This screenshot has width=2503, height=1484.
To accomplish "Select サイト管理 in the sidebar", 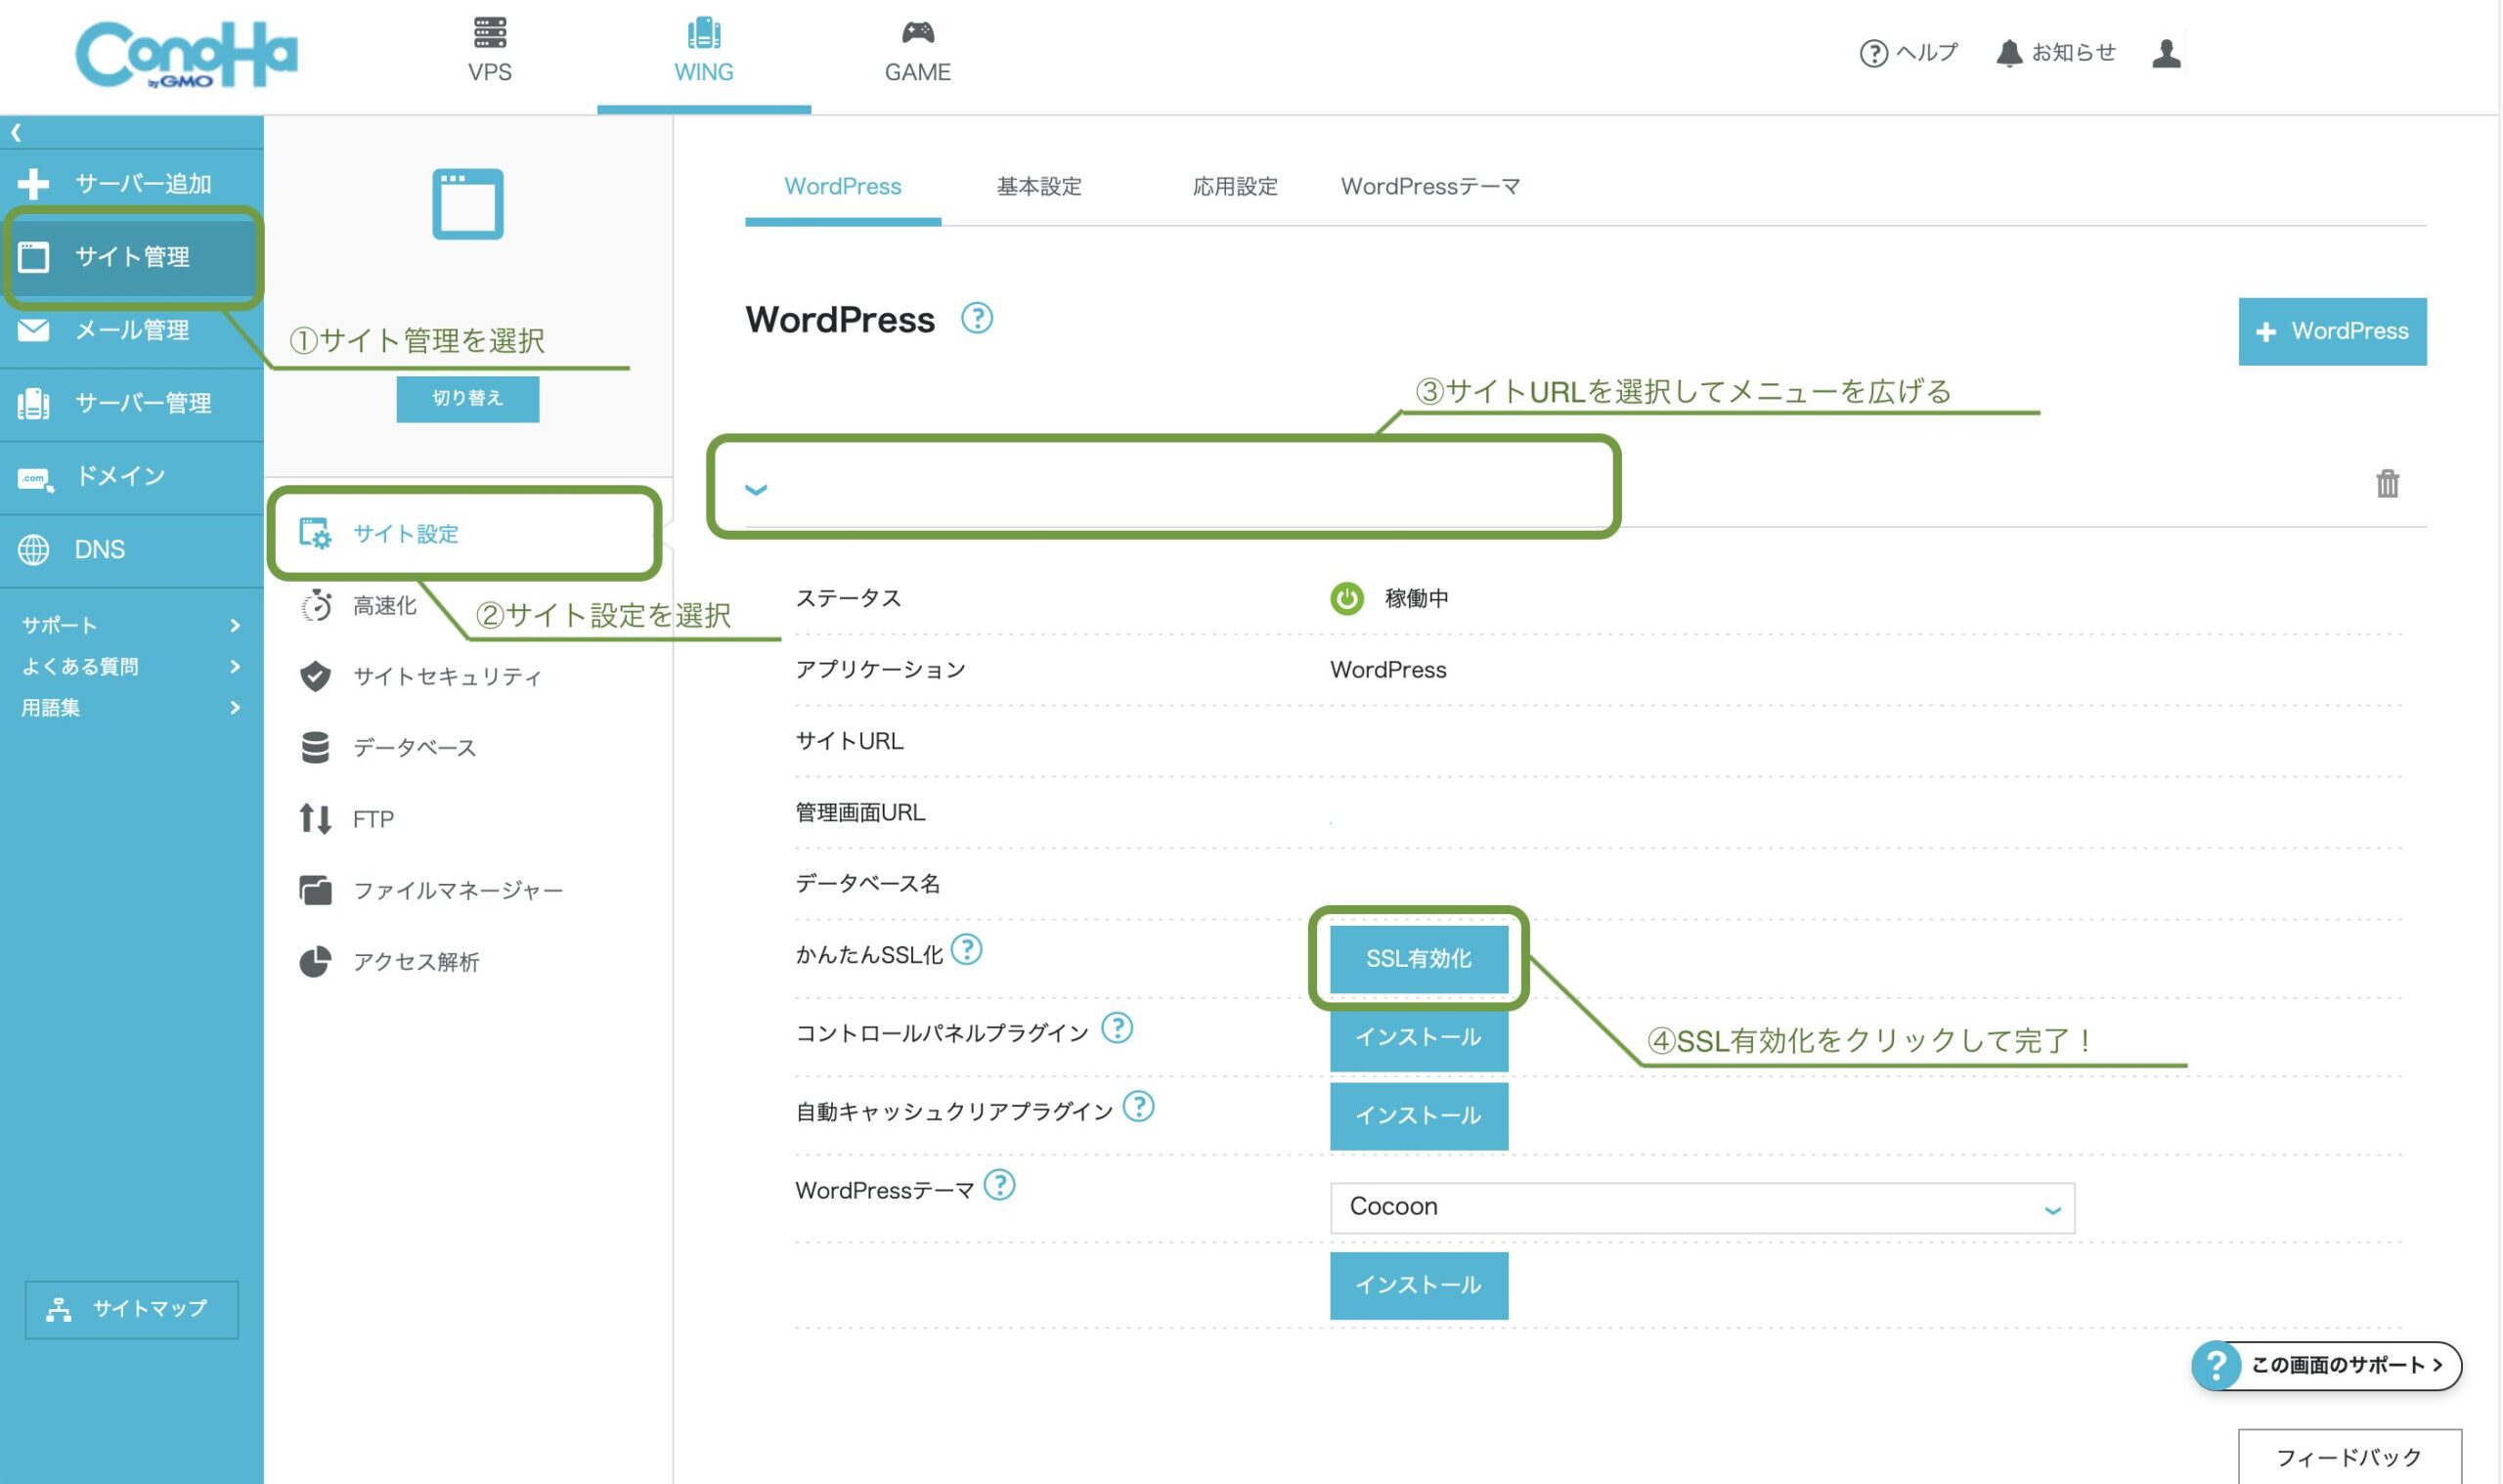I will click(x=132, y=257).
